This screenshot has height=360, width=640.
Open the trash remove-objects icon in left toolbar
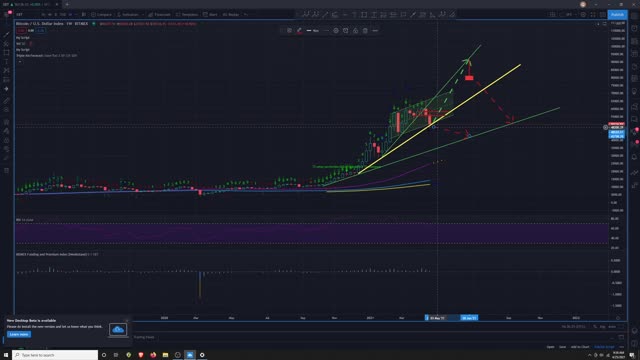point(6,171)
